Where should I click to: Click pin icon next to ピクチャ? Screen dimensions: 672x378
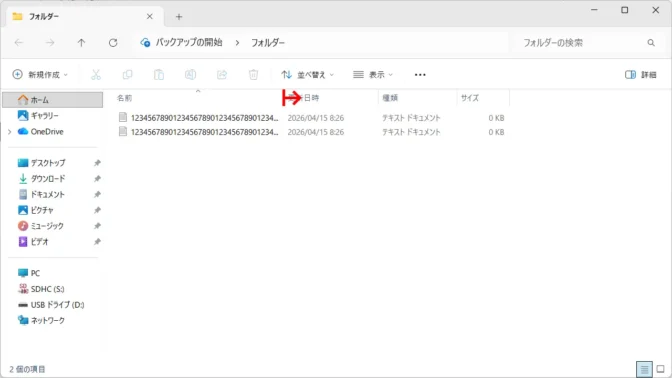[x=97, y=210]
